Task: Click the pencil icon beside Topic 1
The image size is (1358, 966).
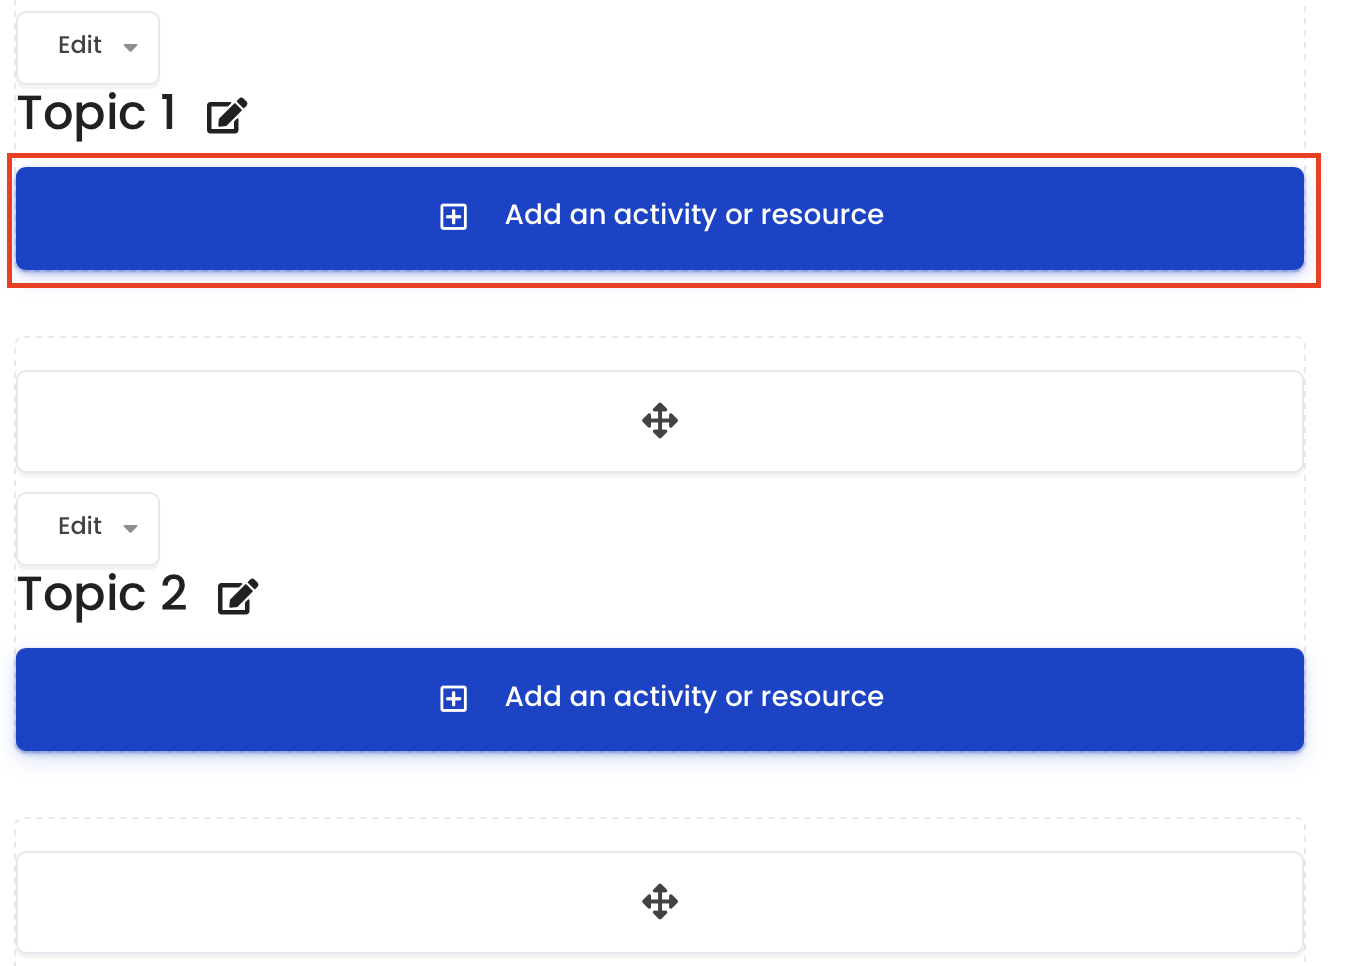Action: point(227,116)
